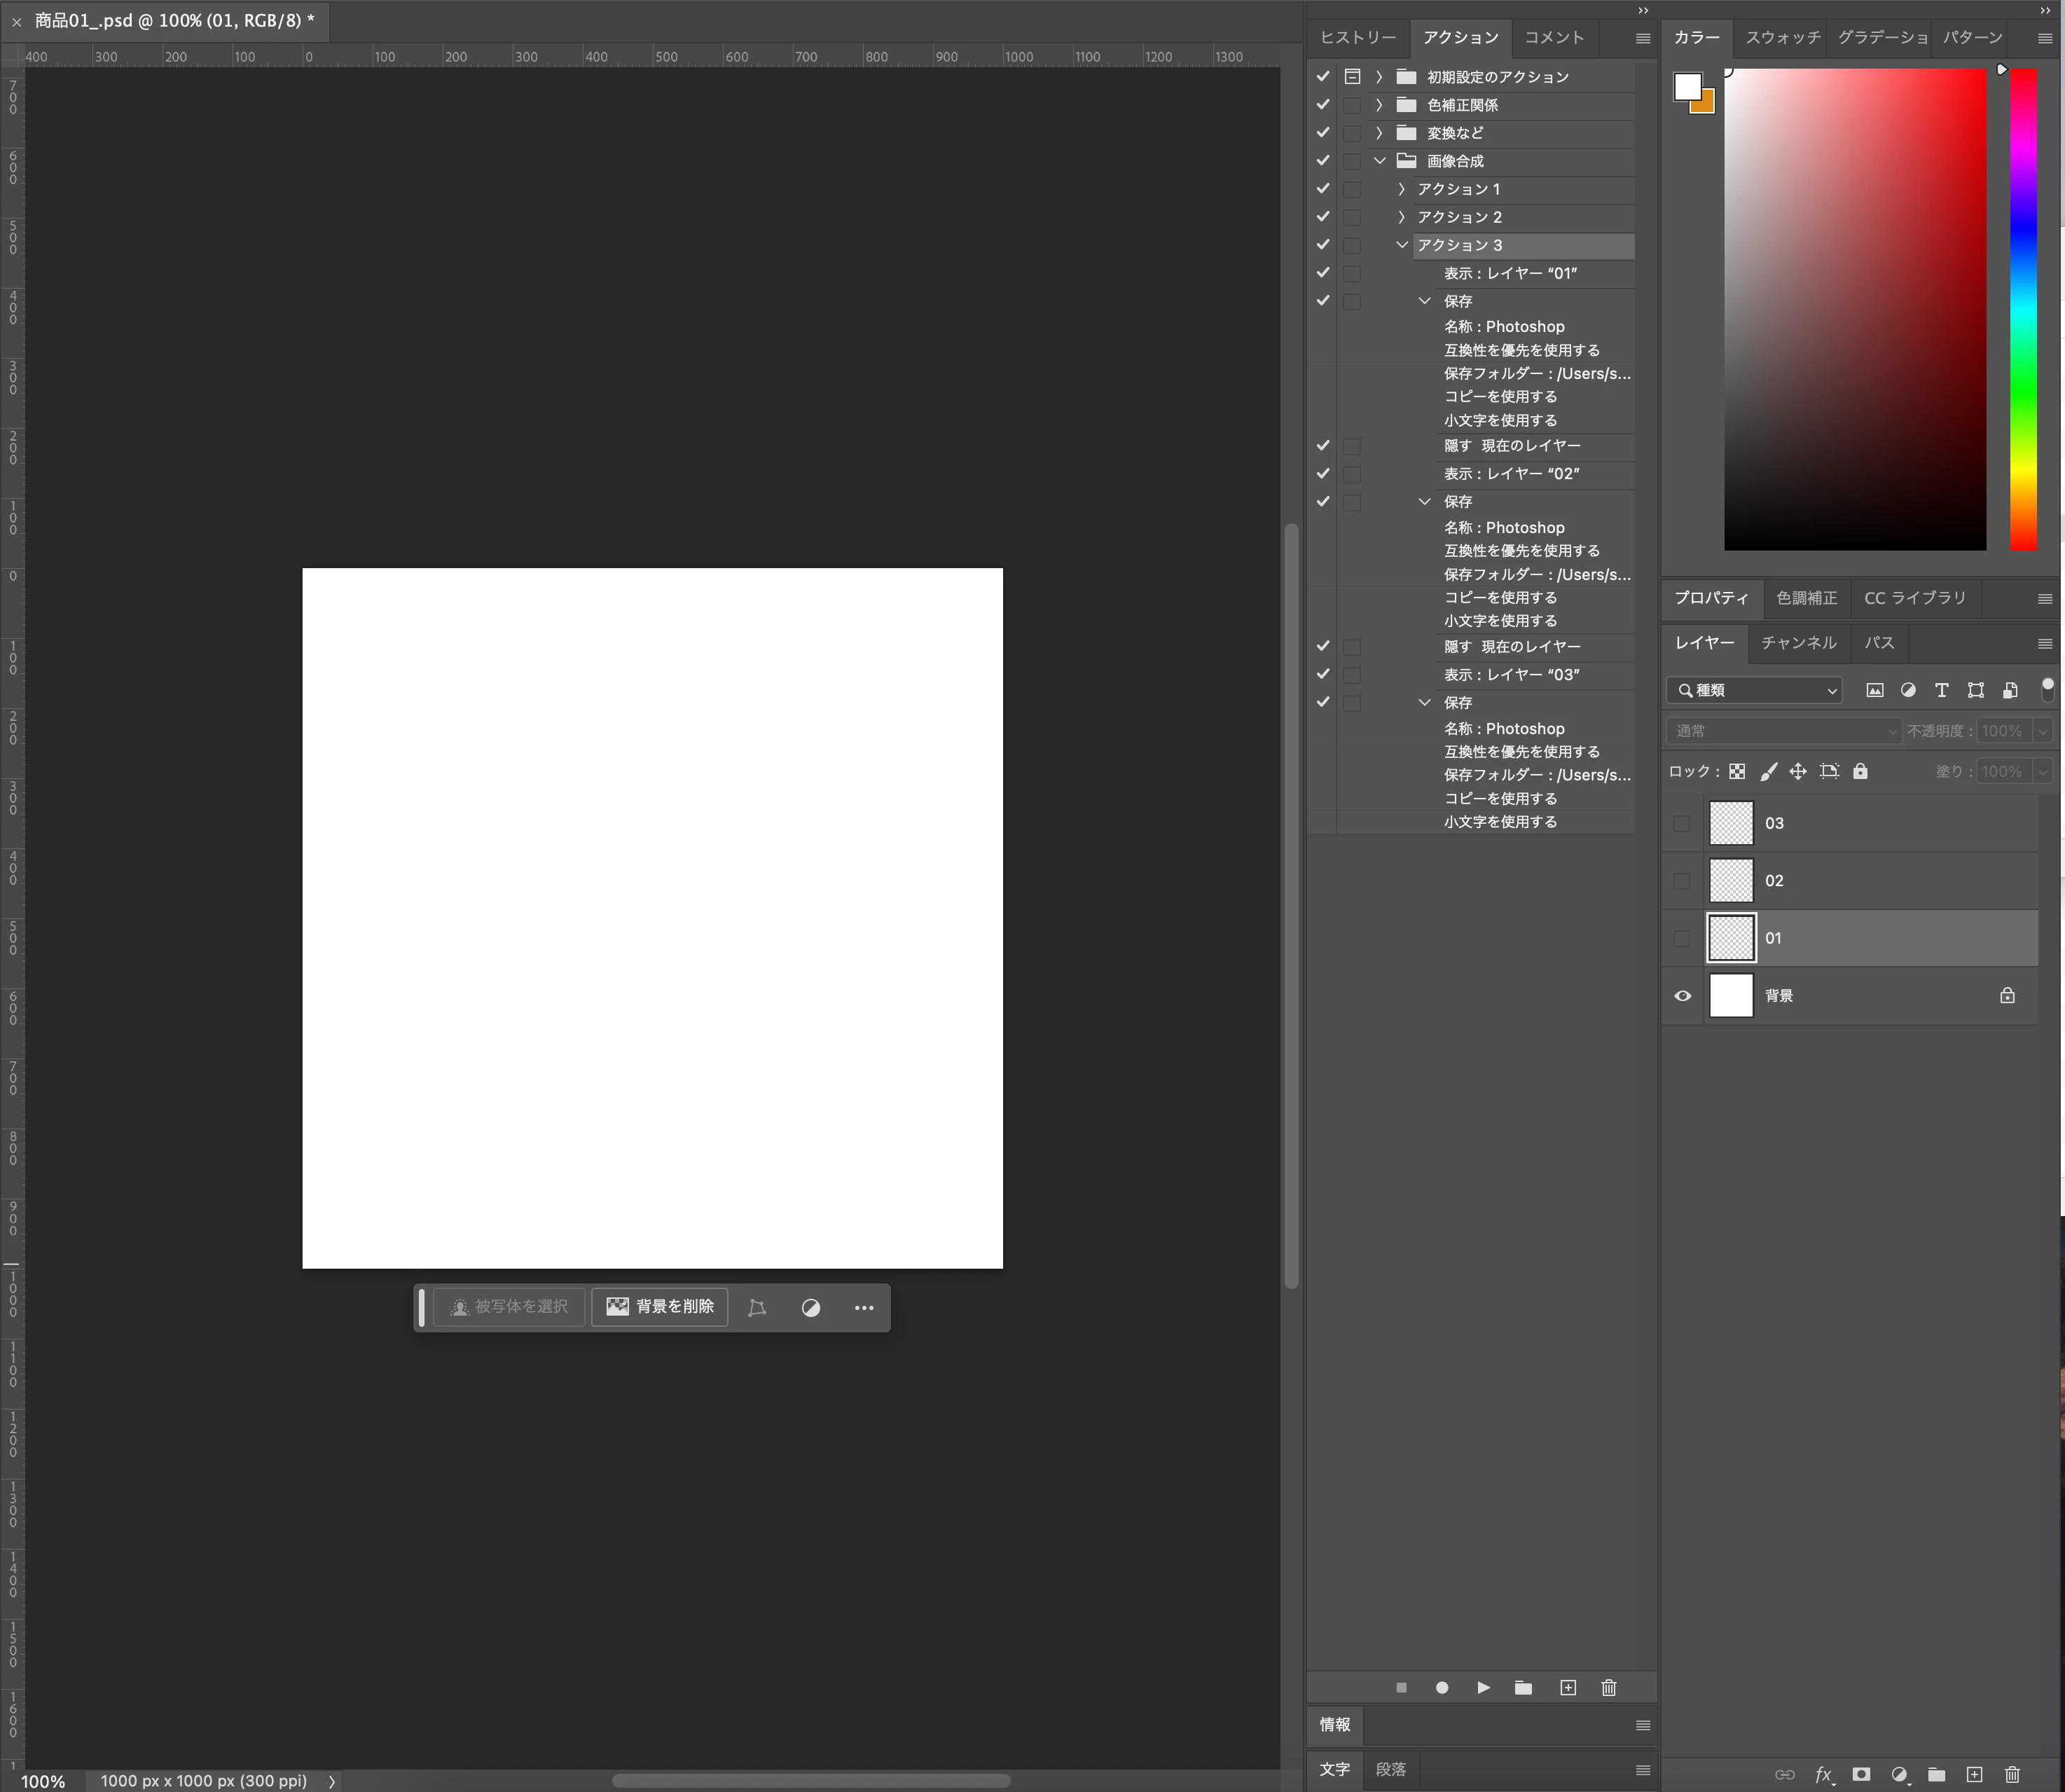Image resolution: width=2065 pixels, height=1792 pixels.
Task: Add layer mask icon in Layers panel
Action: click(x=1861, y=1775)
